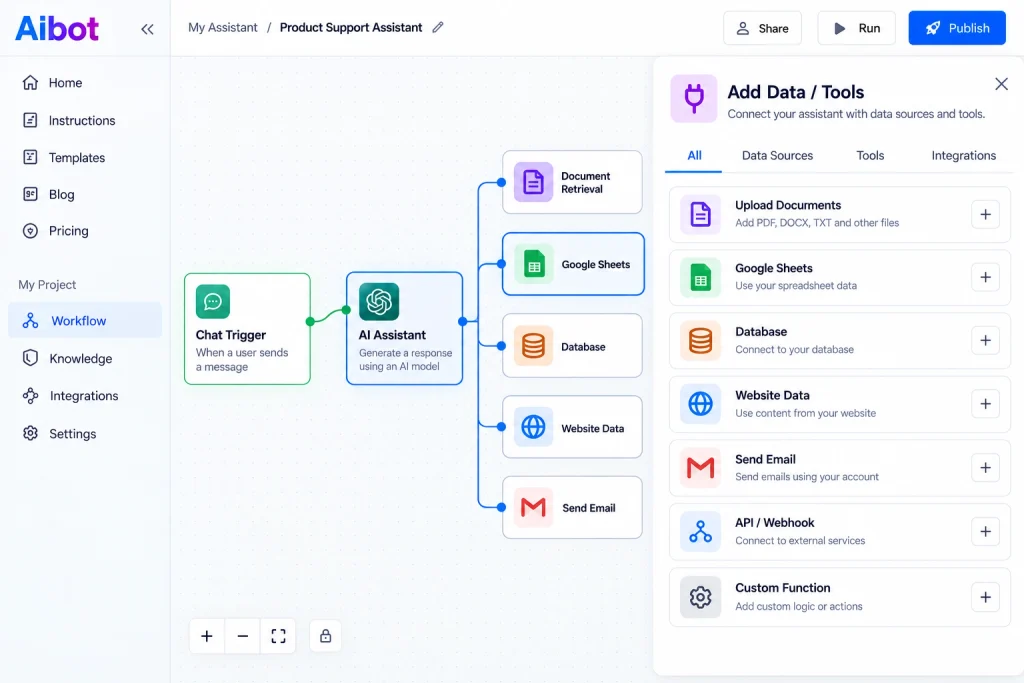The width and height of the screenshot is (1024, 683).
Task: Select the Database node on canvas
Action: click(x=572, y=345)
